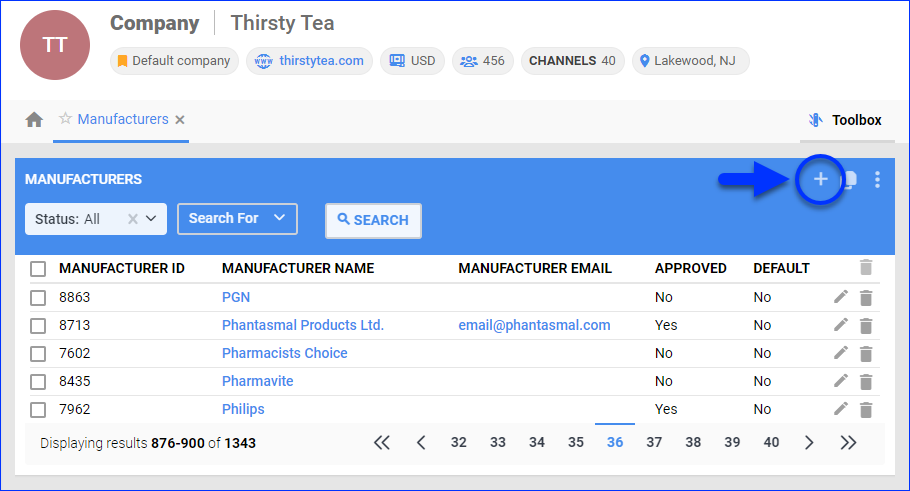Image resolution: width=910 pixels, height=491 pixels.
Task: Go to the last page of results
Action: coord(848,442)
